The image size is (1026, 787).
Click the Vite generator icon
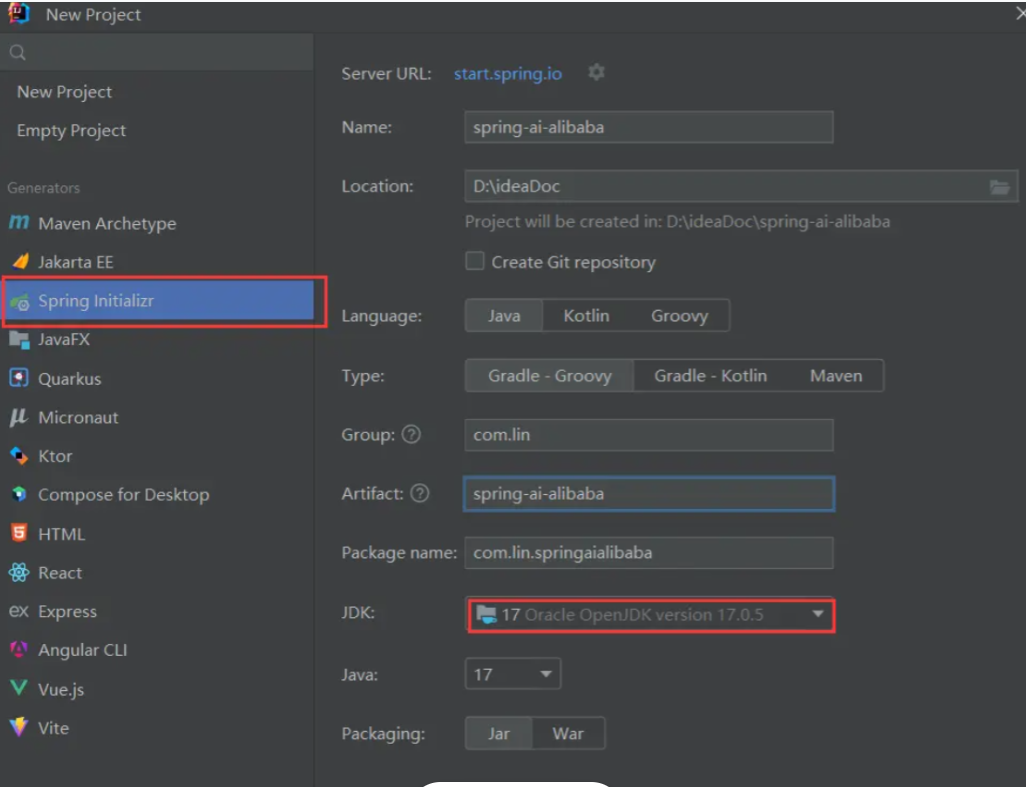(x=19, y=727)
